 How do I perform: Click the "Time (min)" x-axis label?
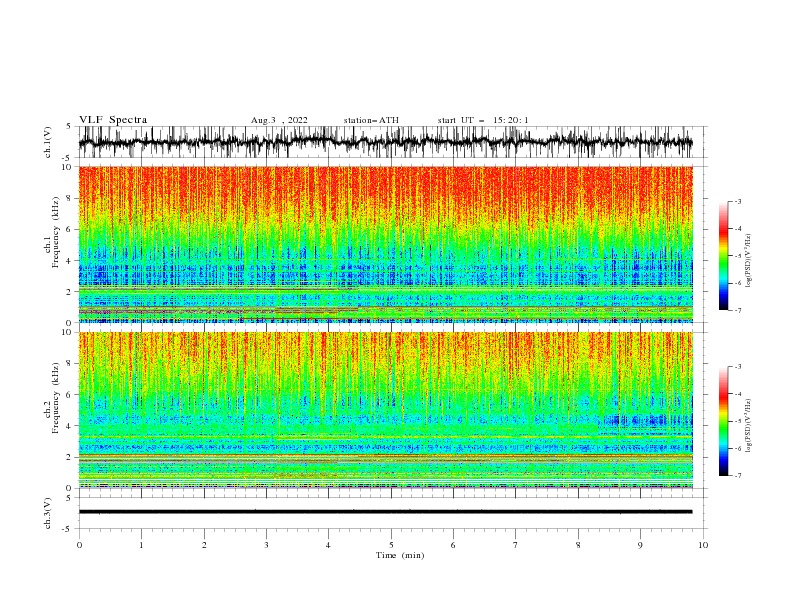point(400,555)
